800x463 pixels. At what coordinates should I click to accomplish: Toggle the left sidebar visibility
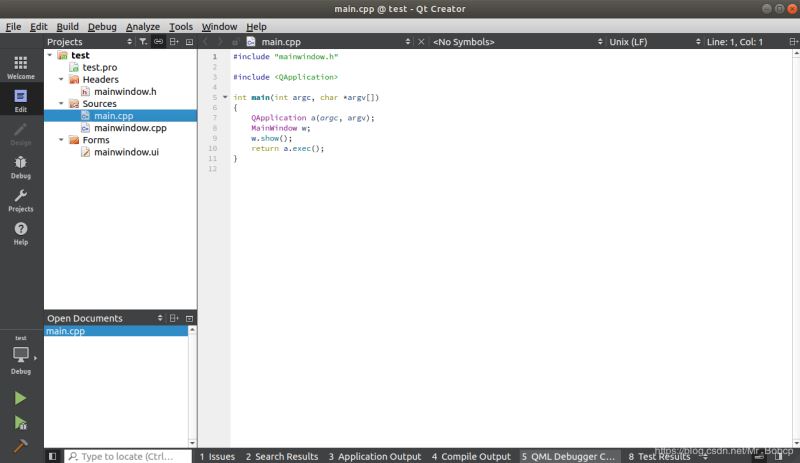tap(52, 456)
